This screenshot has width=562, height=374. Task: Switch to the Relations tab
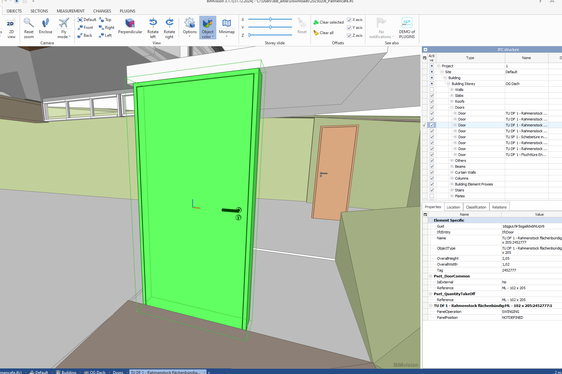tap(499, 207)
